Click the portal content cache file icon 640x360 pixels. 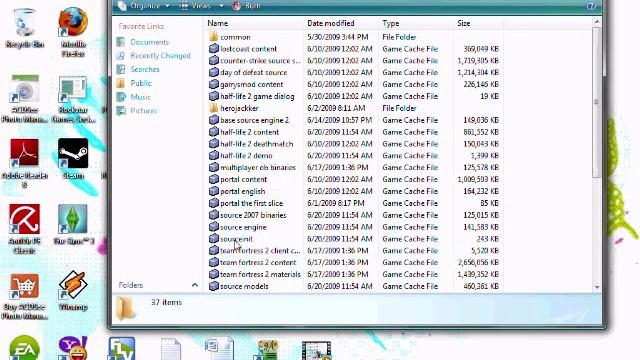point(213,179)
